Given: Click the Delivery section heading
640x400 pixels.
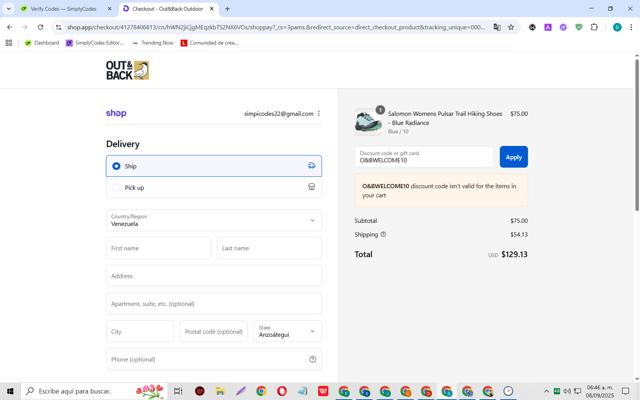Looking at the screenshot, I should pyautogui.click(x=123, y=144).
